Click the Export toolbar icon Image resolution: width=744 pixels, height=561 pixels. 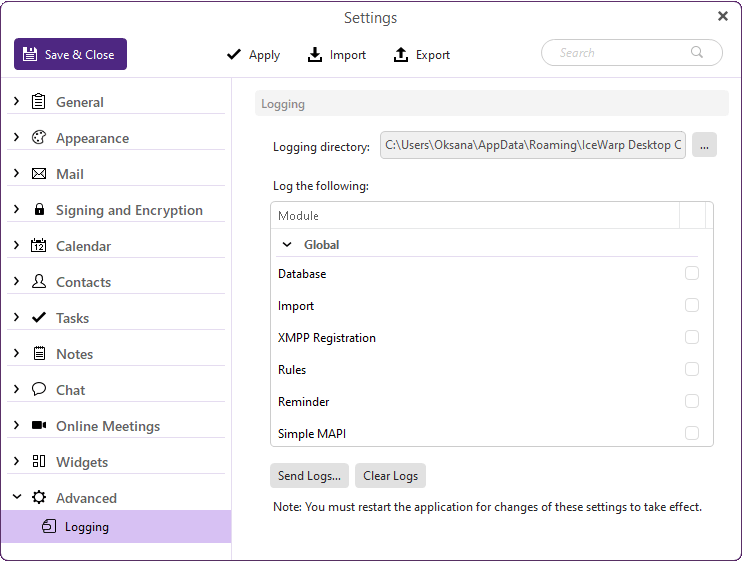tap(400, 55)
